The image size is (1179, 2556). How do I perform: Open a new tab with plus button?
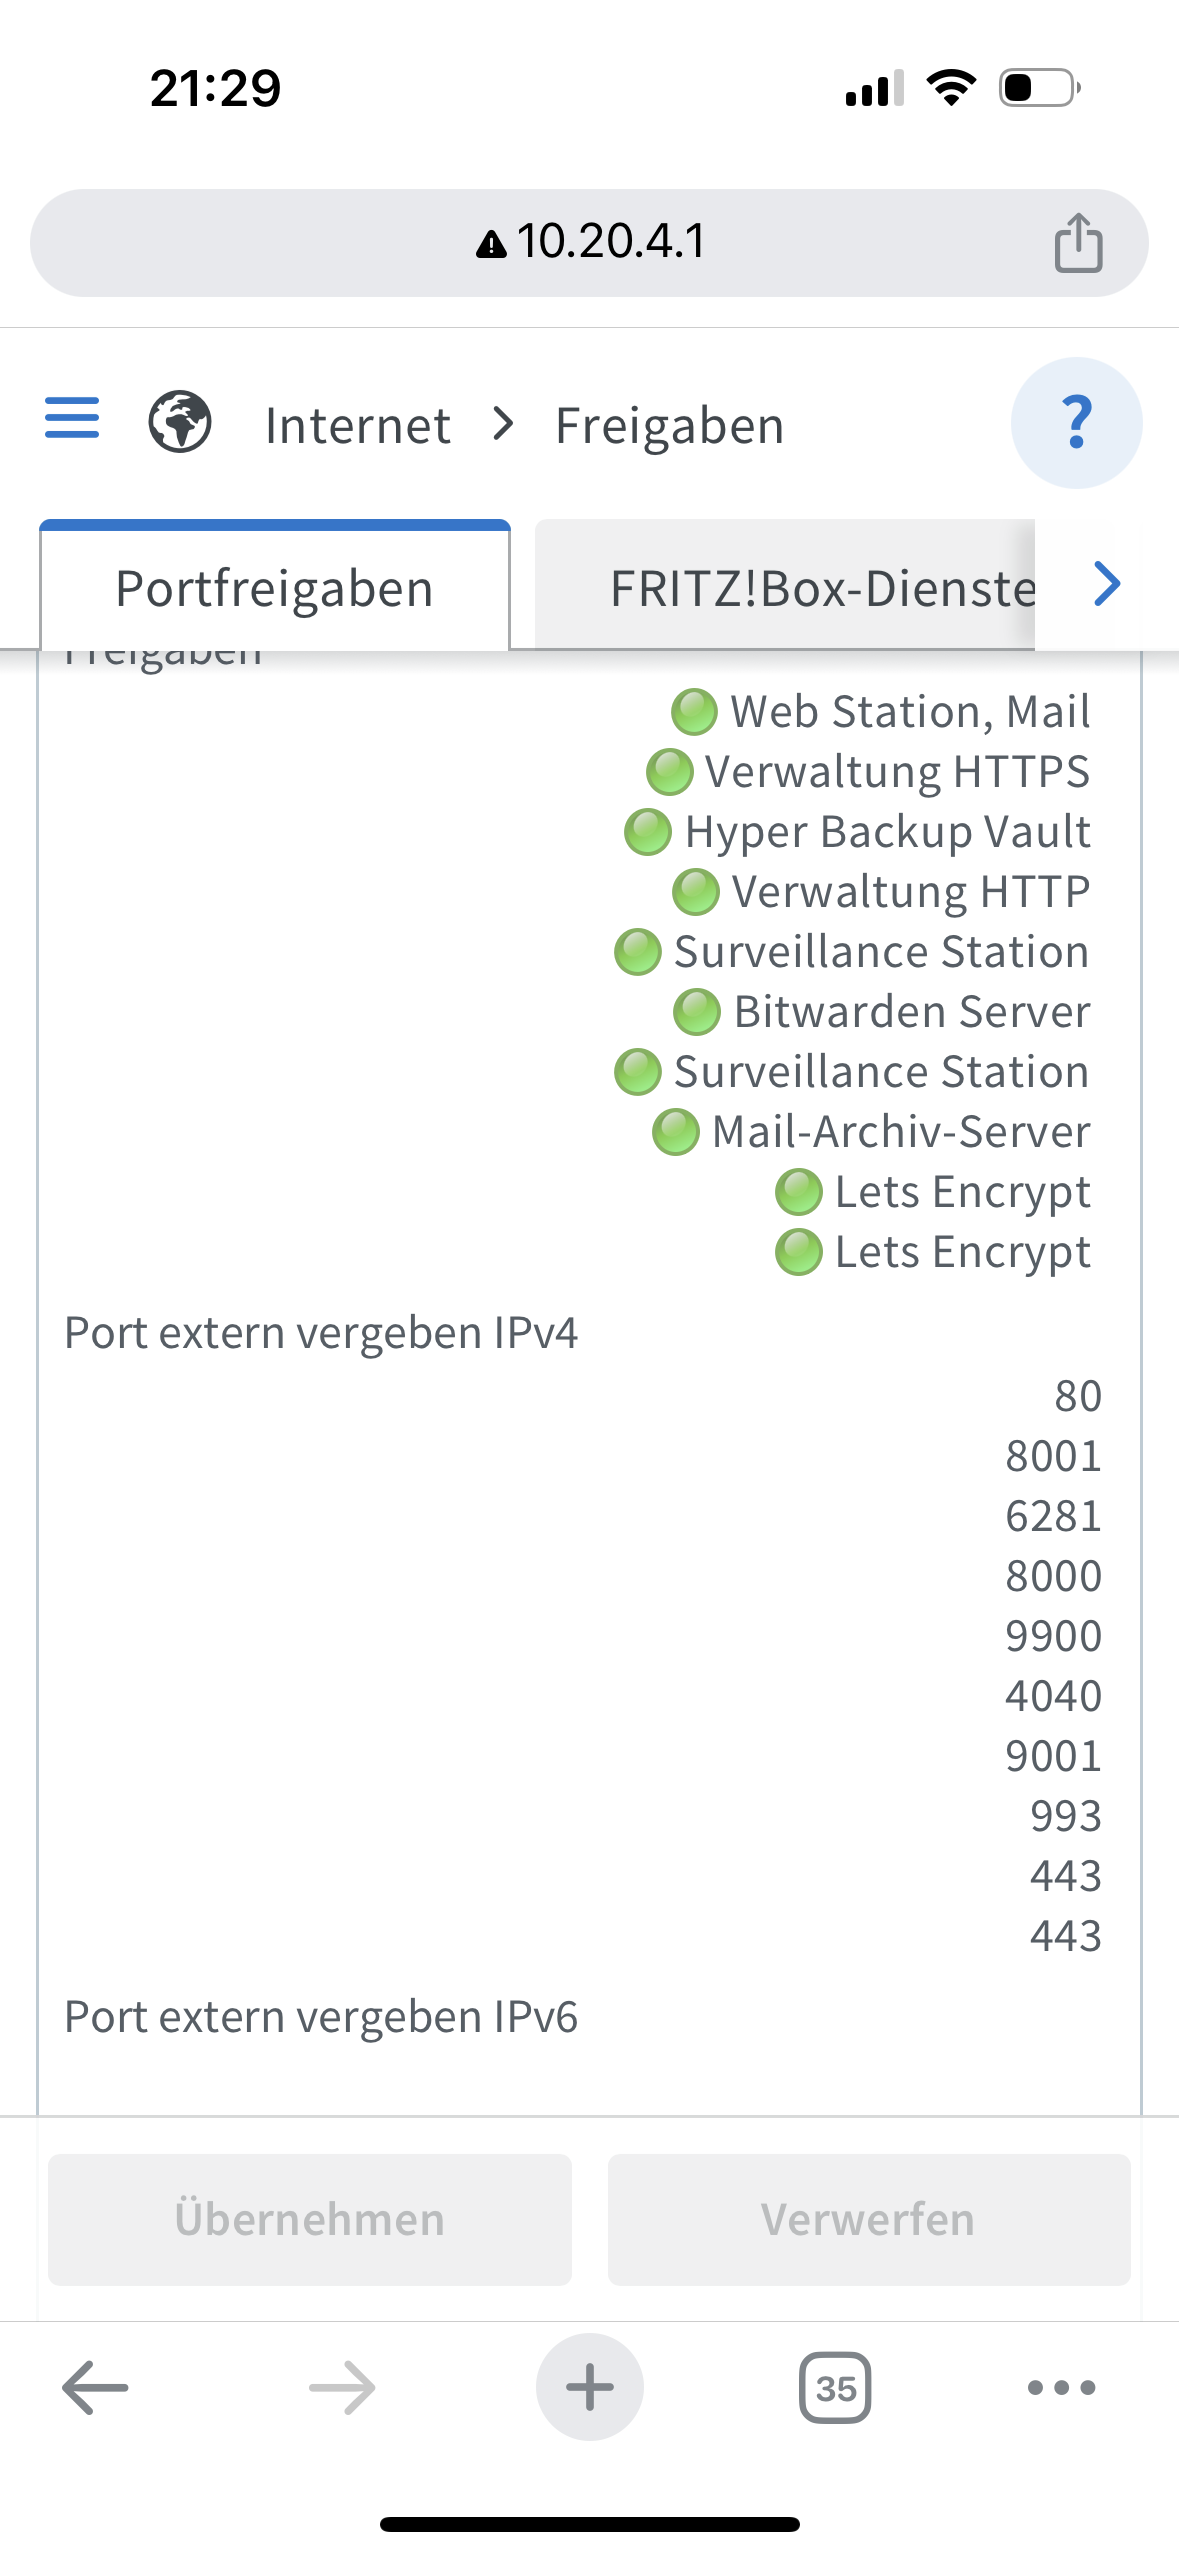pyautogui.click(x=589, y=2388)
